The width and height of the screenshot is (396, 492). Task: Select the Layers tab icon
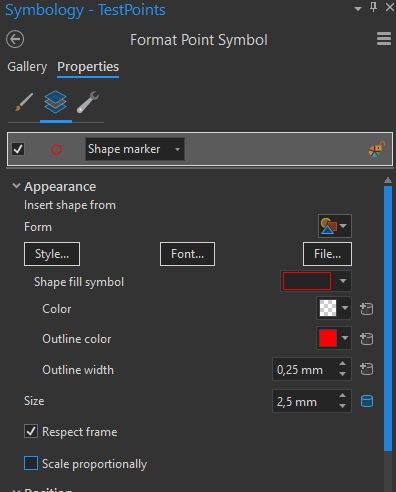coord(55,102)
